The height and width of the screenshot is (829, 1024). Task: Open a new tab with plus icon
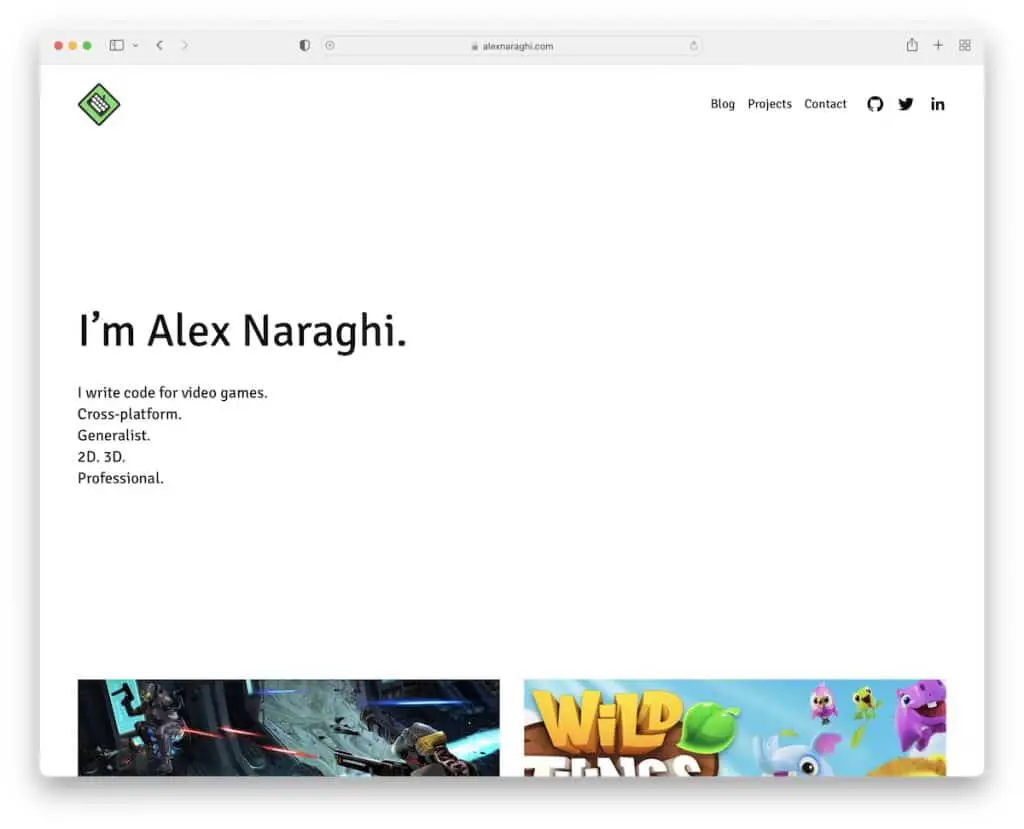coord(938,45)
